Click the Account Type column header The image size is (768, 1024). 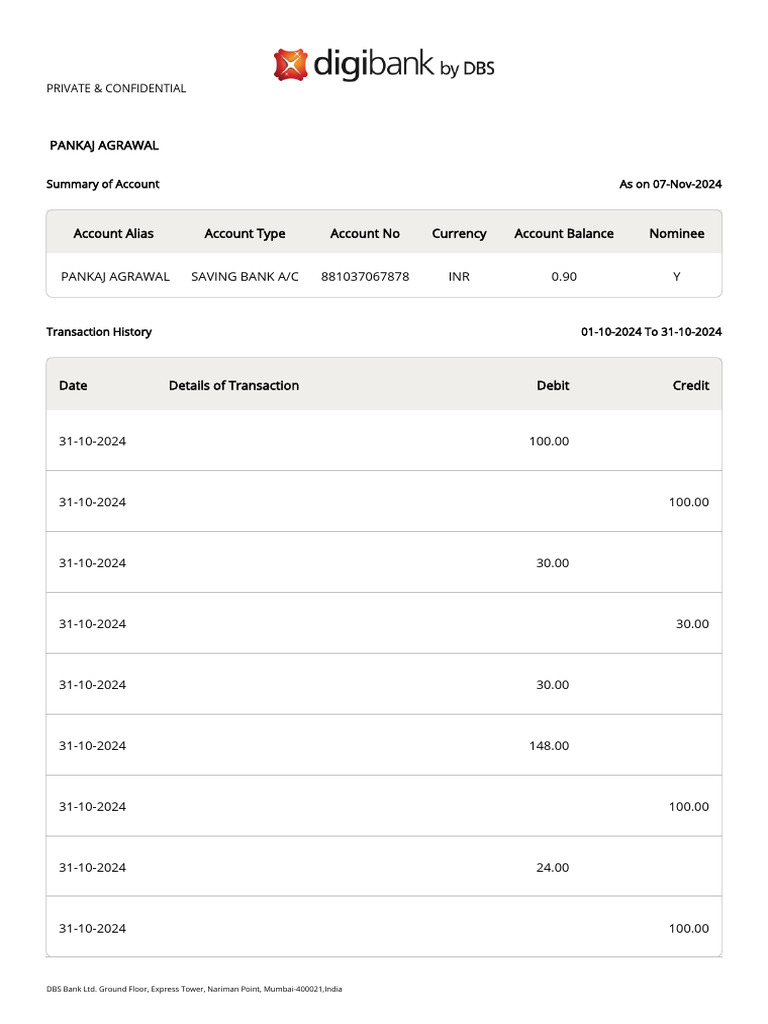click(x=245, y=233)
